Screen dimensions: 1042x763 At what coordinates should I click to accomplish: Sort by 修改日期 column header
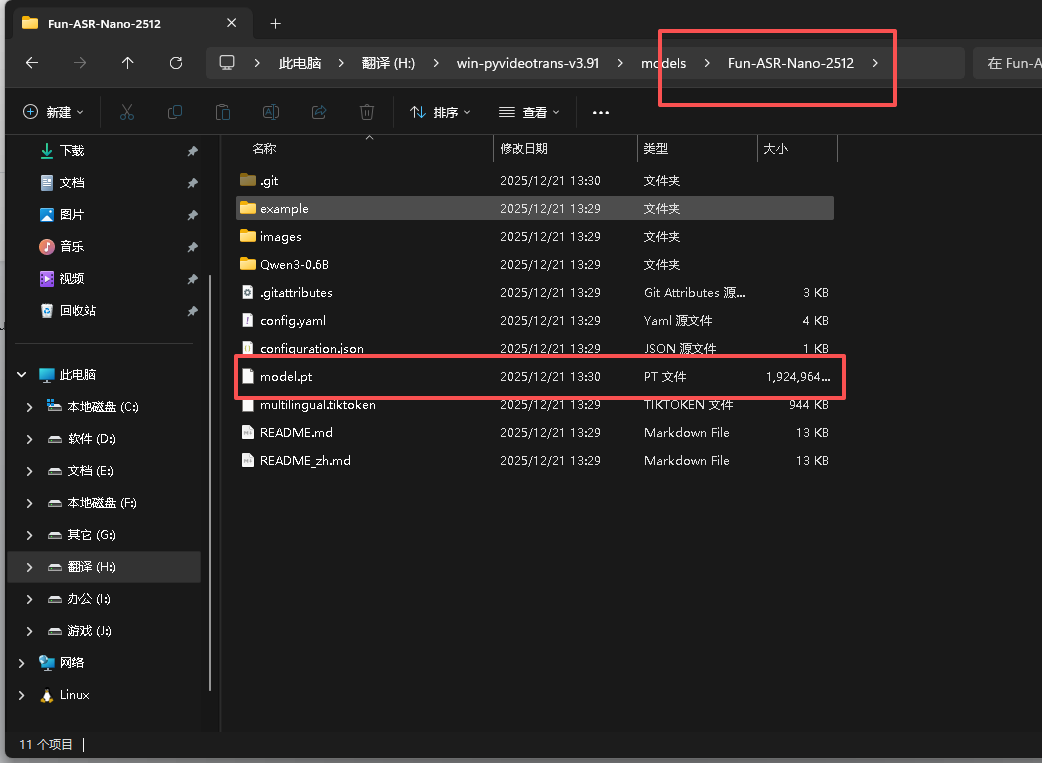coord(524,149)
